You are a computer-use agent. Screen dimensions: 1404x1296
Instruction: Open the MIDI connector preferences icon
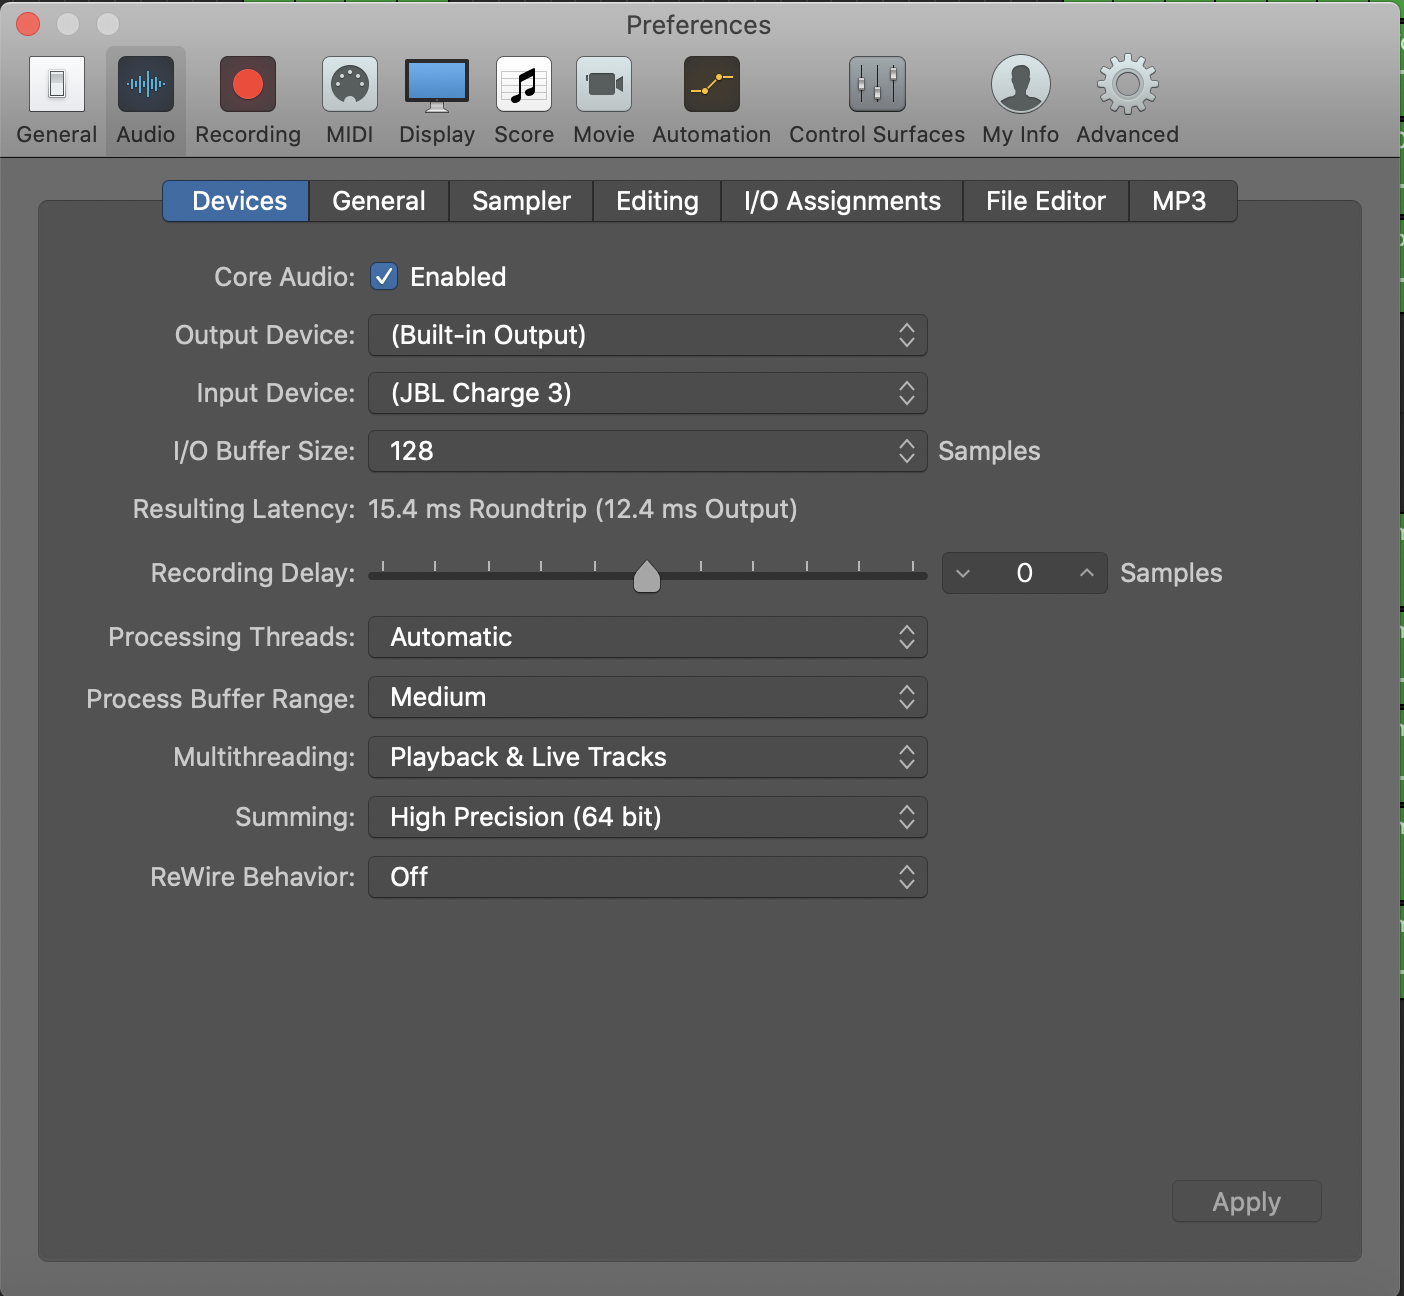point(350,84)
